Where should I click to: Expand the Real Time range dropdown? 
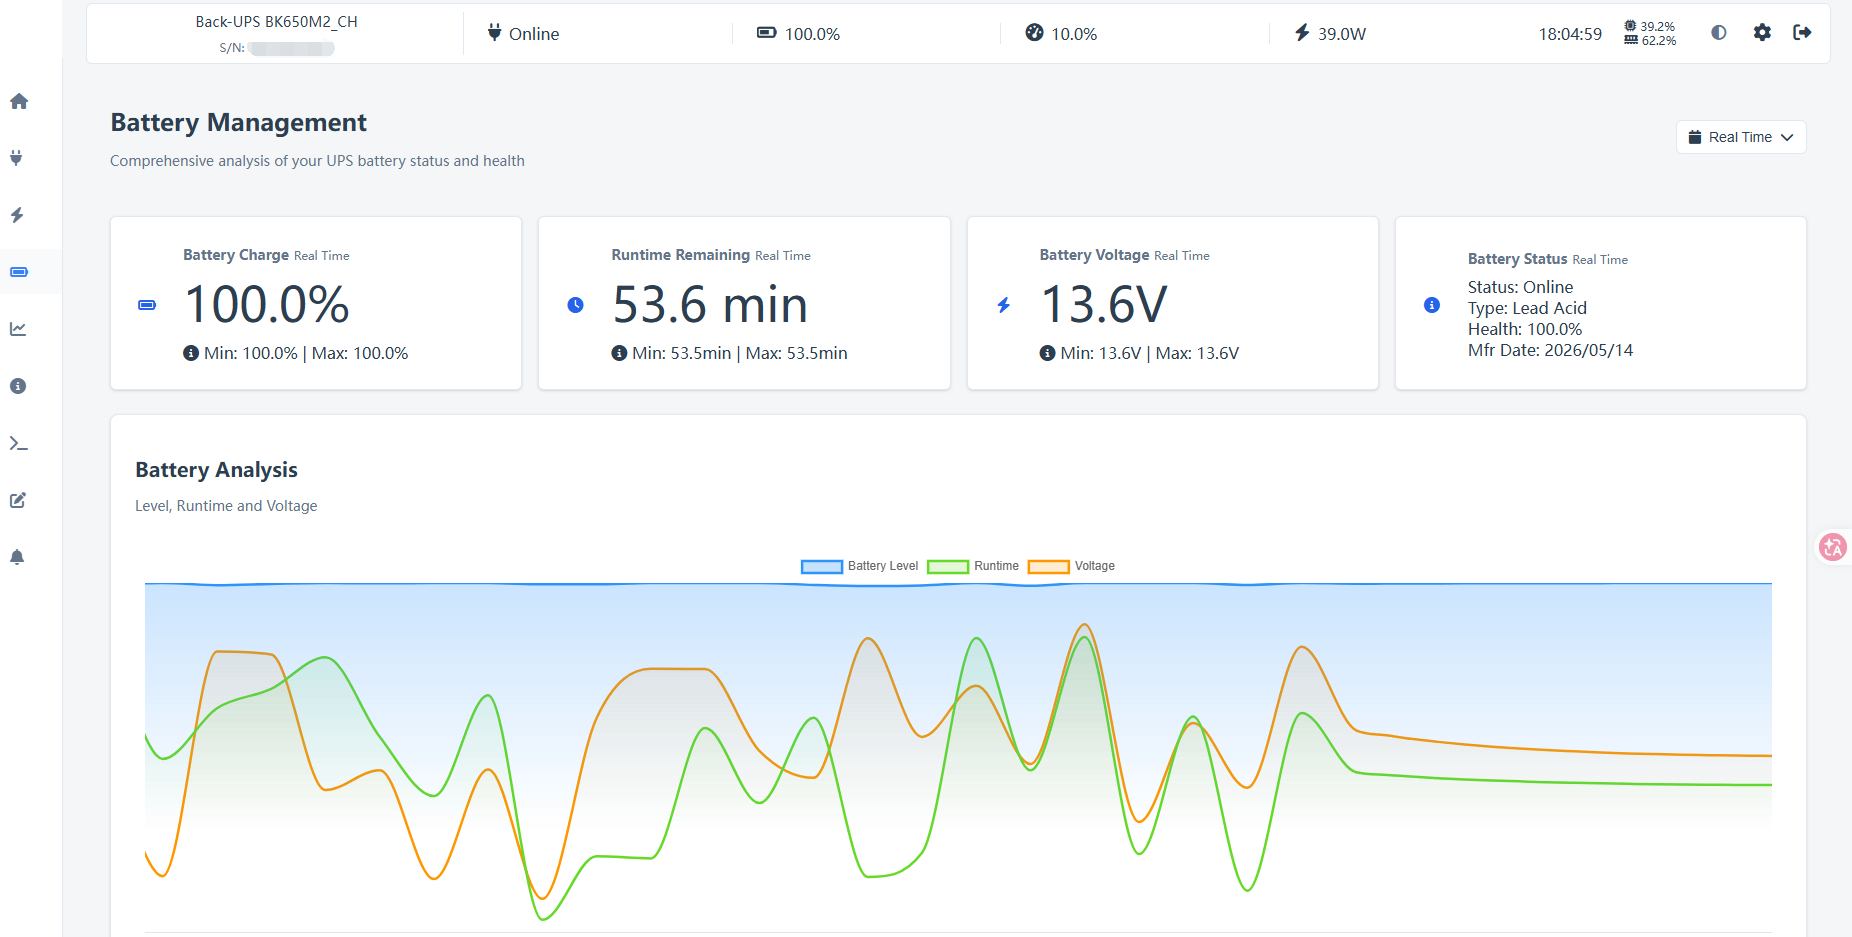click(x=1741, y=137)
